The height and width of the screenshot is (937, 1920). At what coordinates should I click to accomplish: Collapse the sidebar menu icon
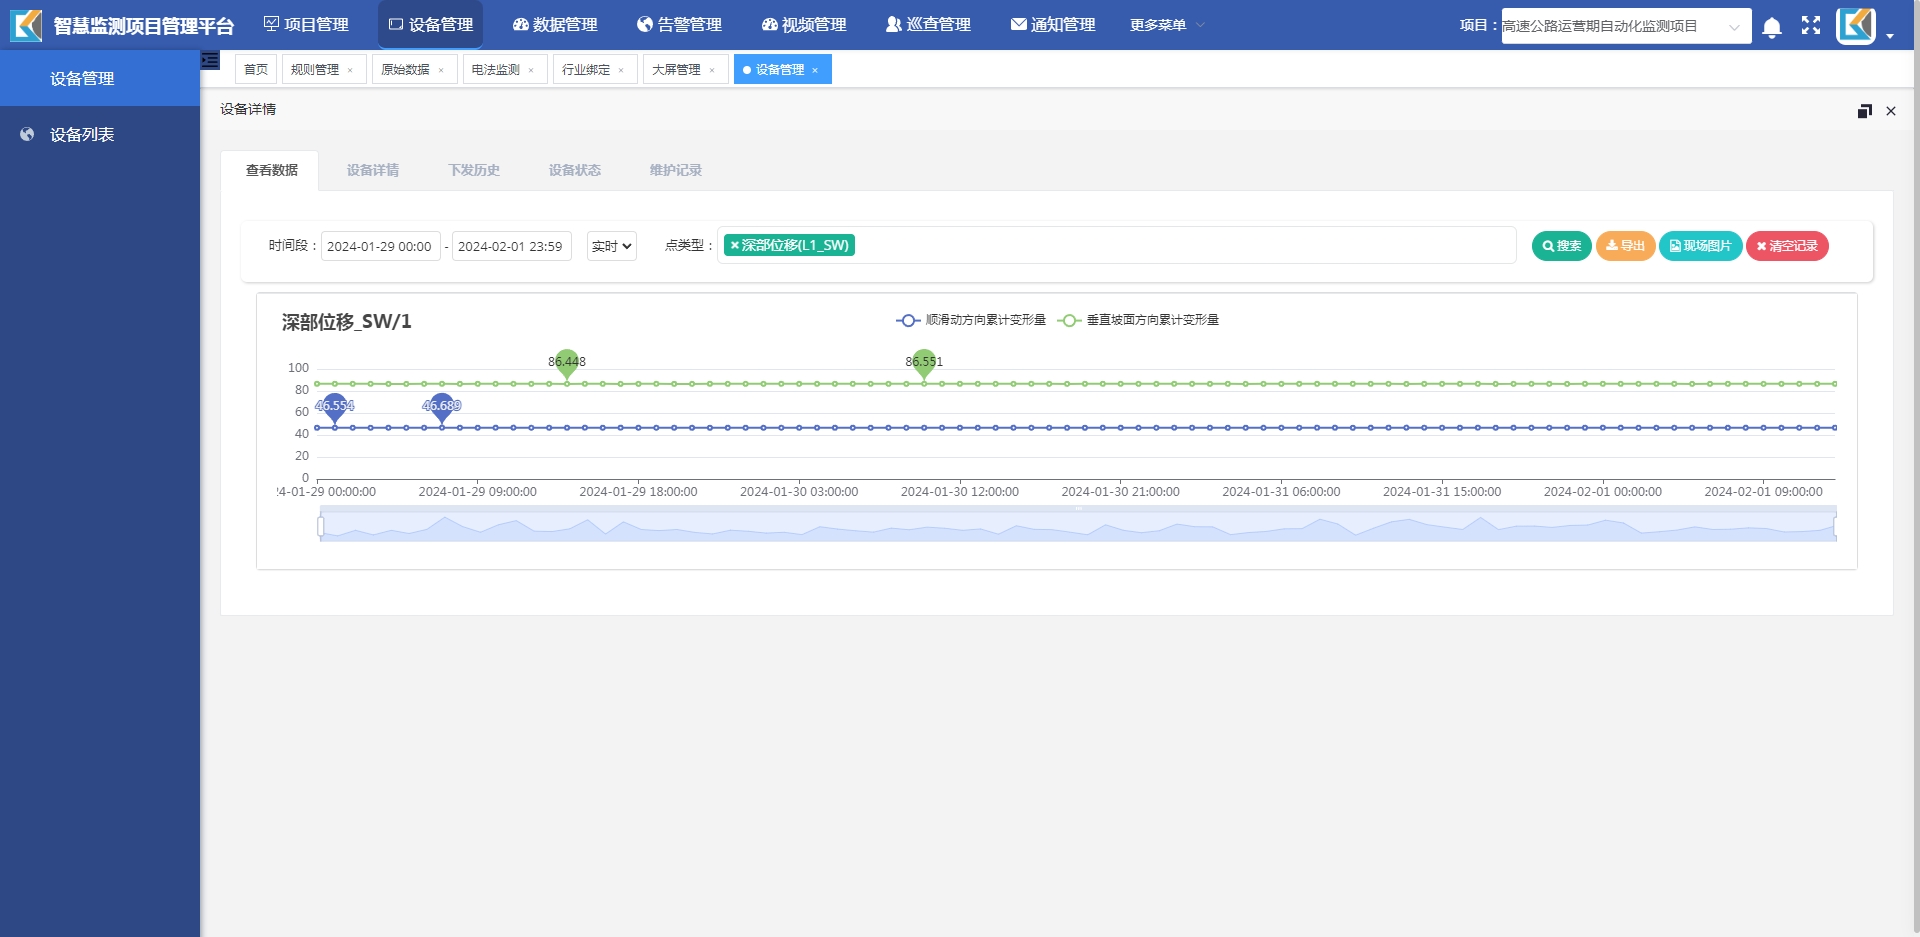210,61
